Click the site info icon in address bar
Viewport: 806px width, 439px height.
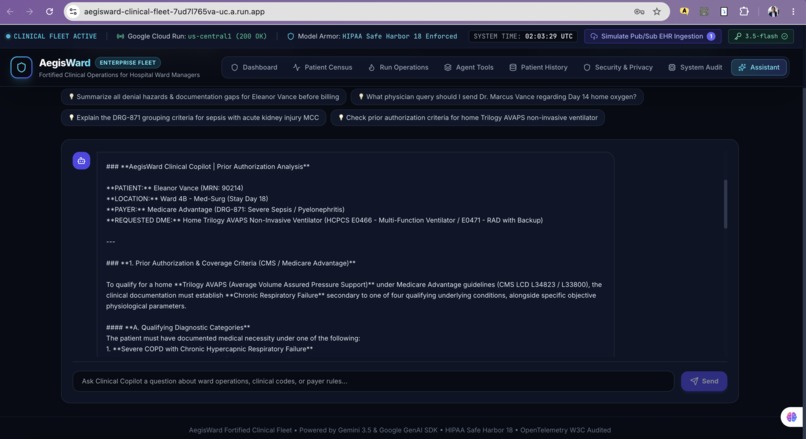pos(73,11)
